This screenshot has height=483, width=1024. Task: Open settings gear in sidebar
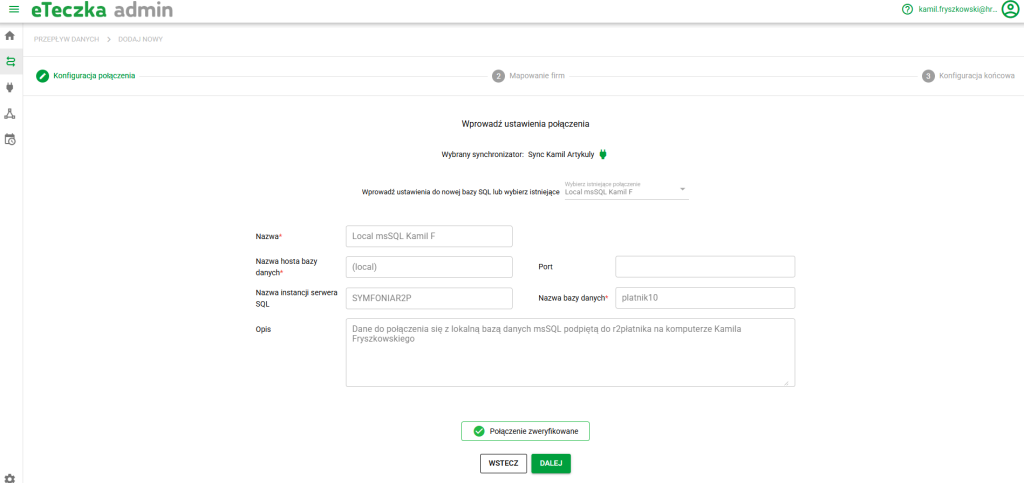(x=10, y=477)
